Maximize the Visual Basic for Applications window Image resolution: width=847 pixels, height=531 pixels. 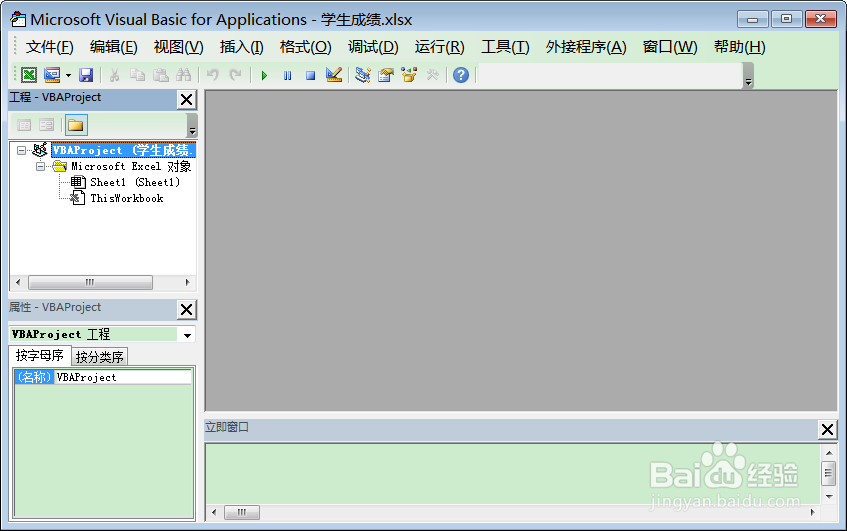tap(786, 19)
